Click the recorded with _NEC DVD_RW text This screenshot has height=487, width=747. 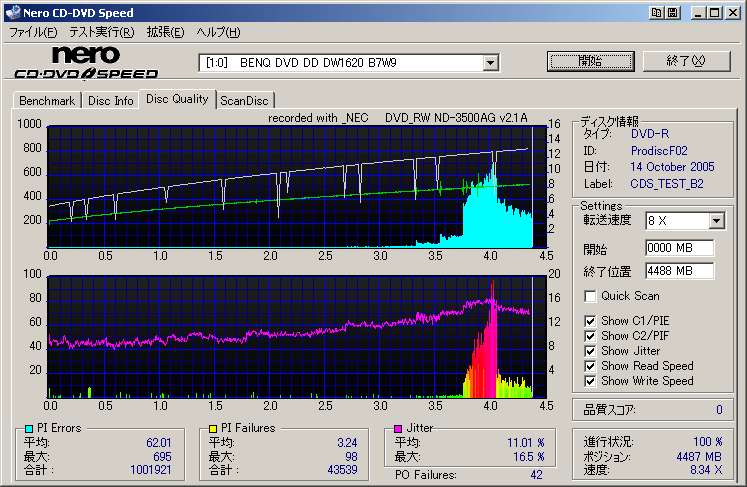coord(398,118)
